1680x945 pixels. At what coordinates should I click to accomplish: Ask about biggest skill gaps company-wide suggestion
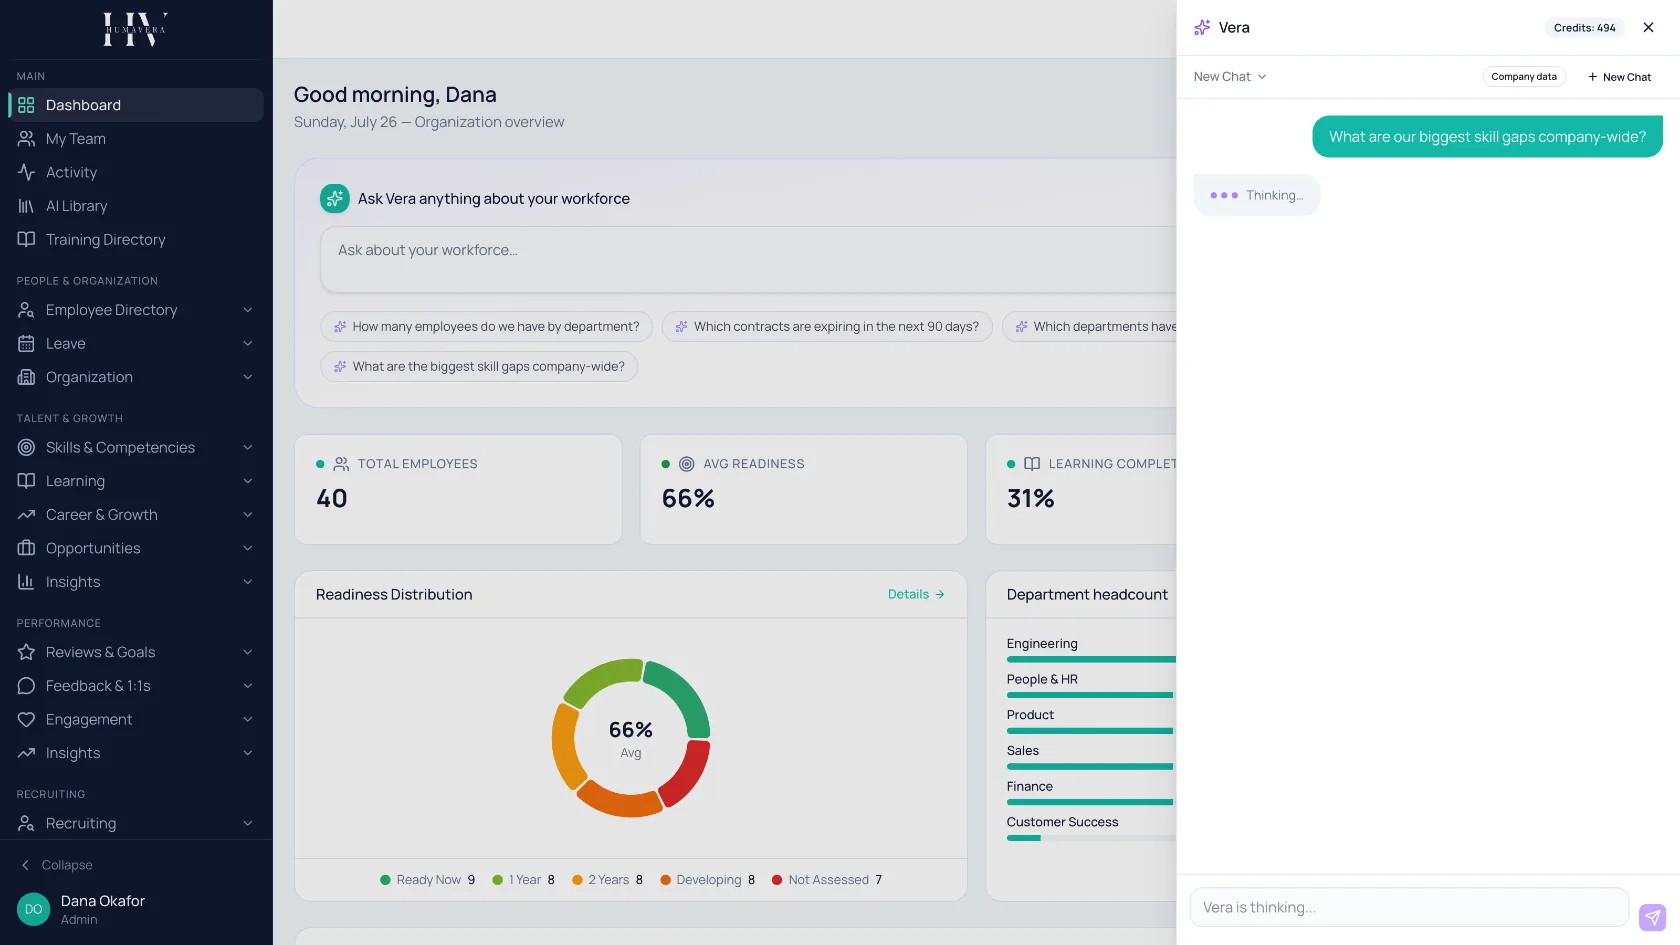pos(479,367)
